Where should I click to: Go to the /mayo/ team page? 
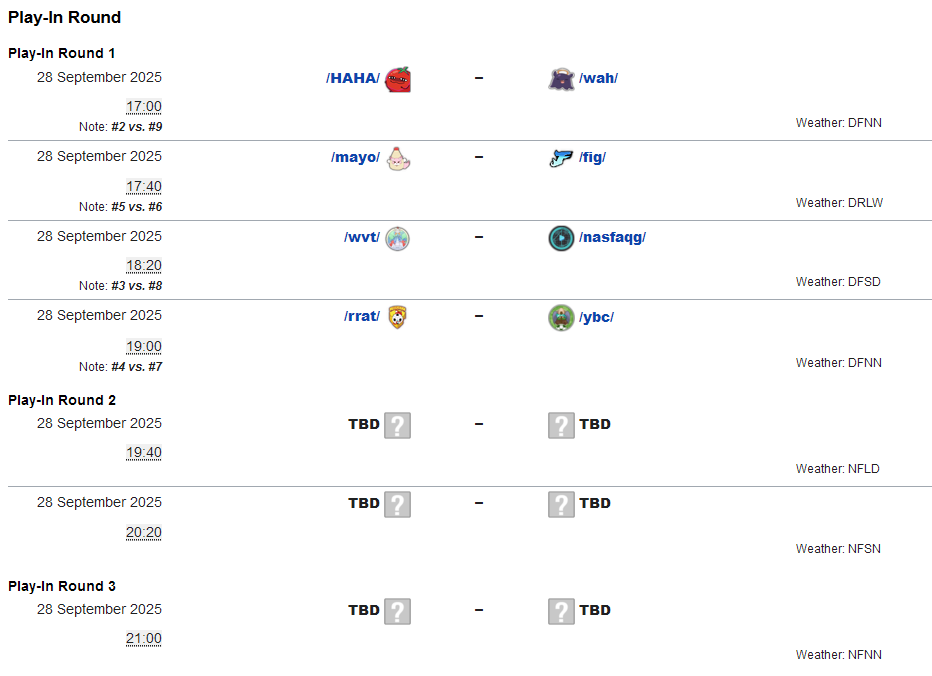[355, 158]
